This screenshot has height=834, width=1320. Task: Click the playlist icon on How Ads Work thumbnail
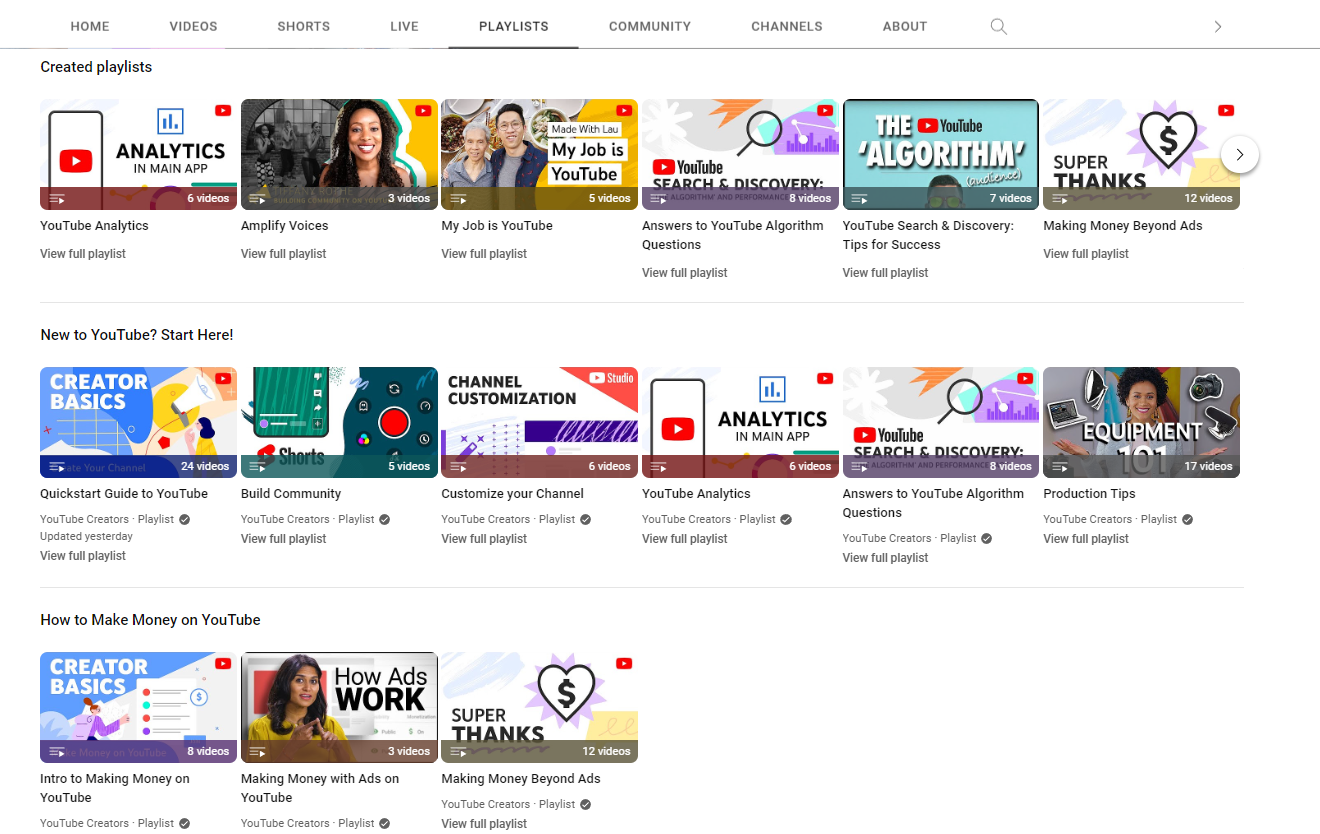tap(258, 751)
